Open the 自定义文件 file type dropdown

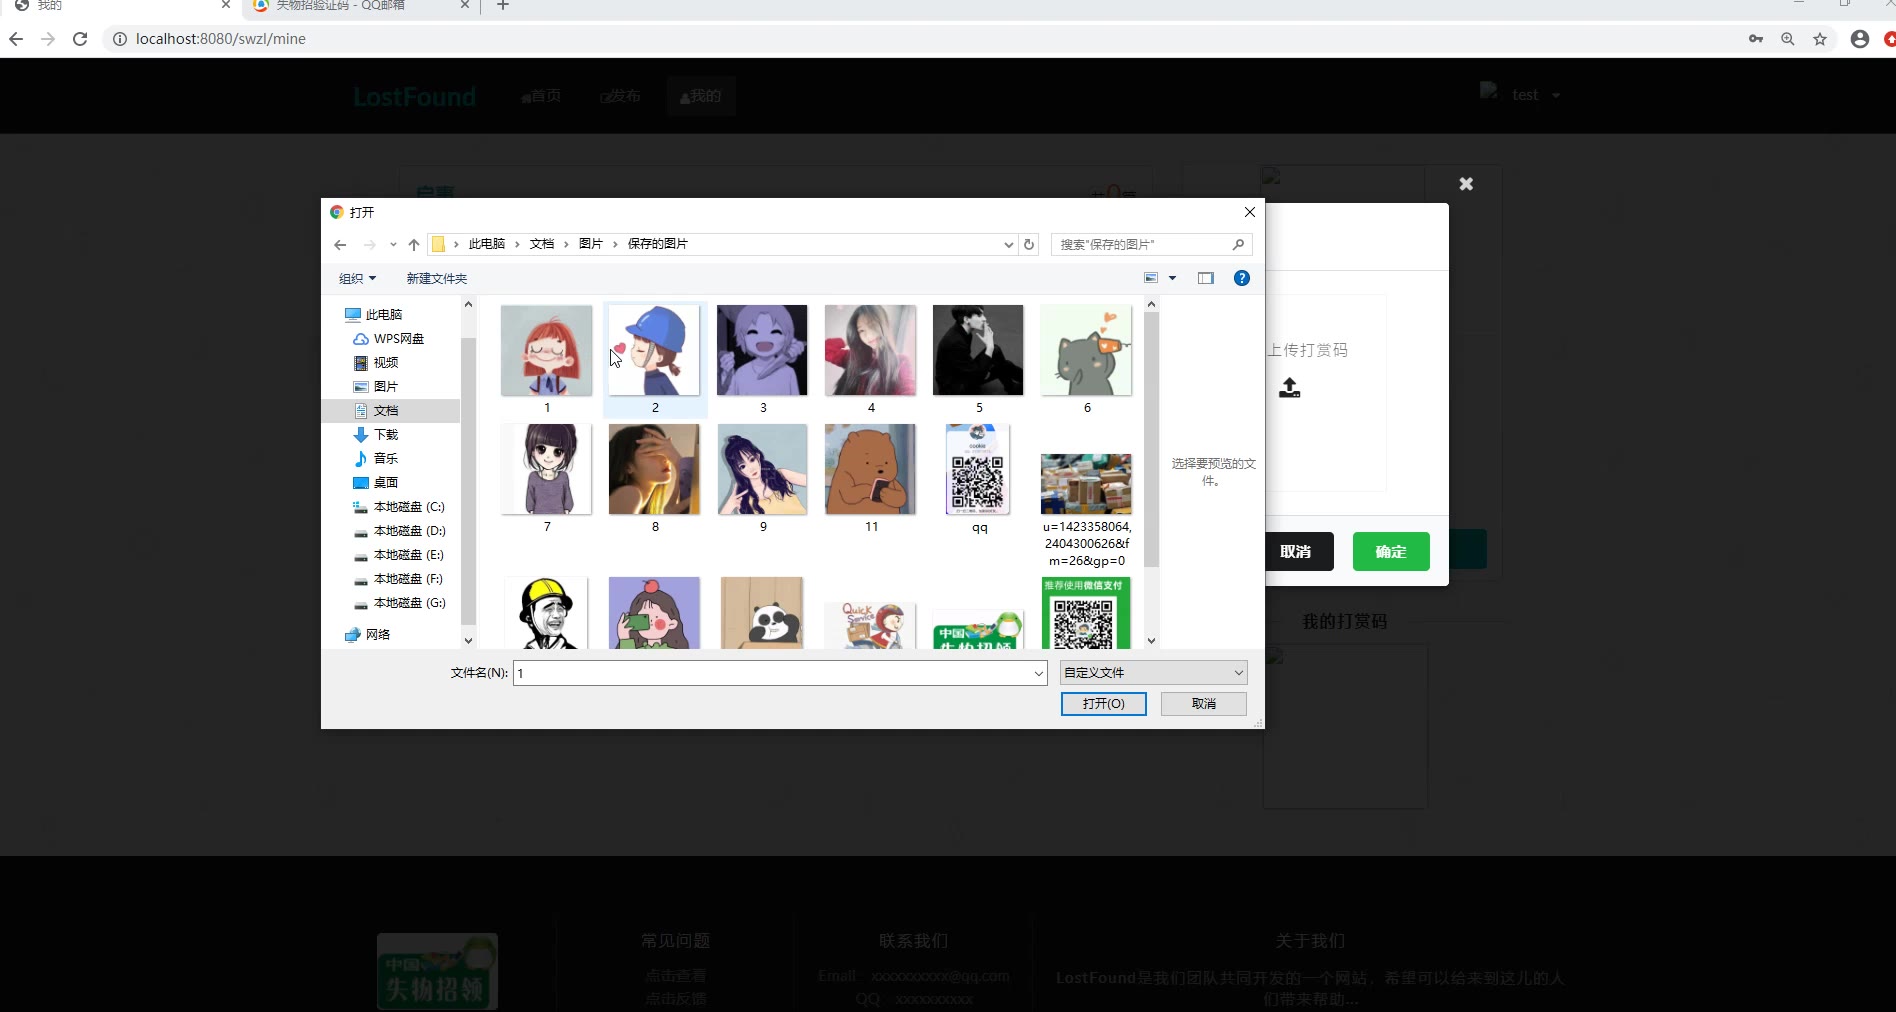[1154, 673]
